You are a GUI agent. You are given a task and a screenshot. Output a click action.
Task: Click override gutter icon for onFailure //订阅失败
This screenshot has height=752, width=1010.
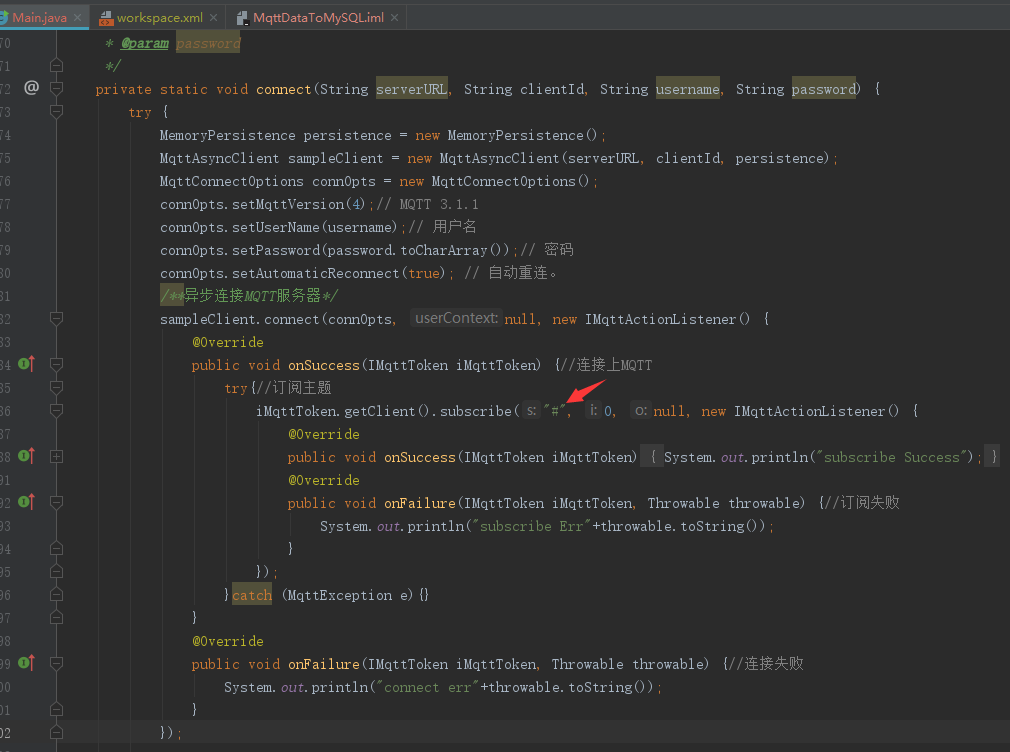coord(26,502)
